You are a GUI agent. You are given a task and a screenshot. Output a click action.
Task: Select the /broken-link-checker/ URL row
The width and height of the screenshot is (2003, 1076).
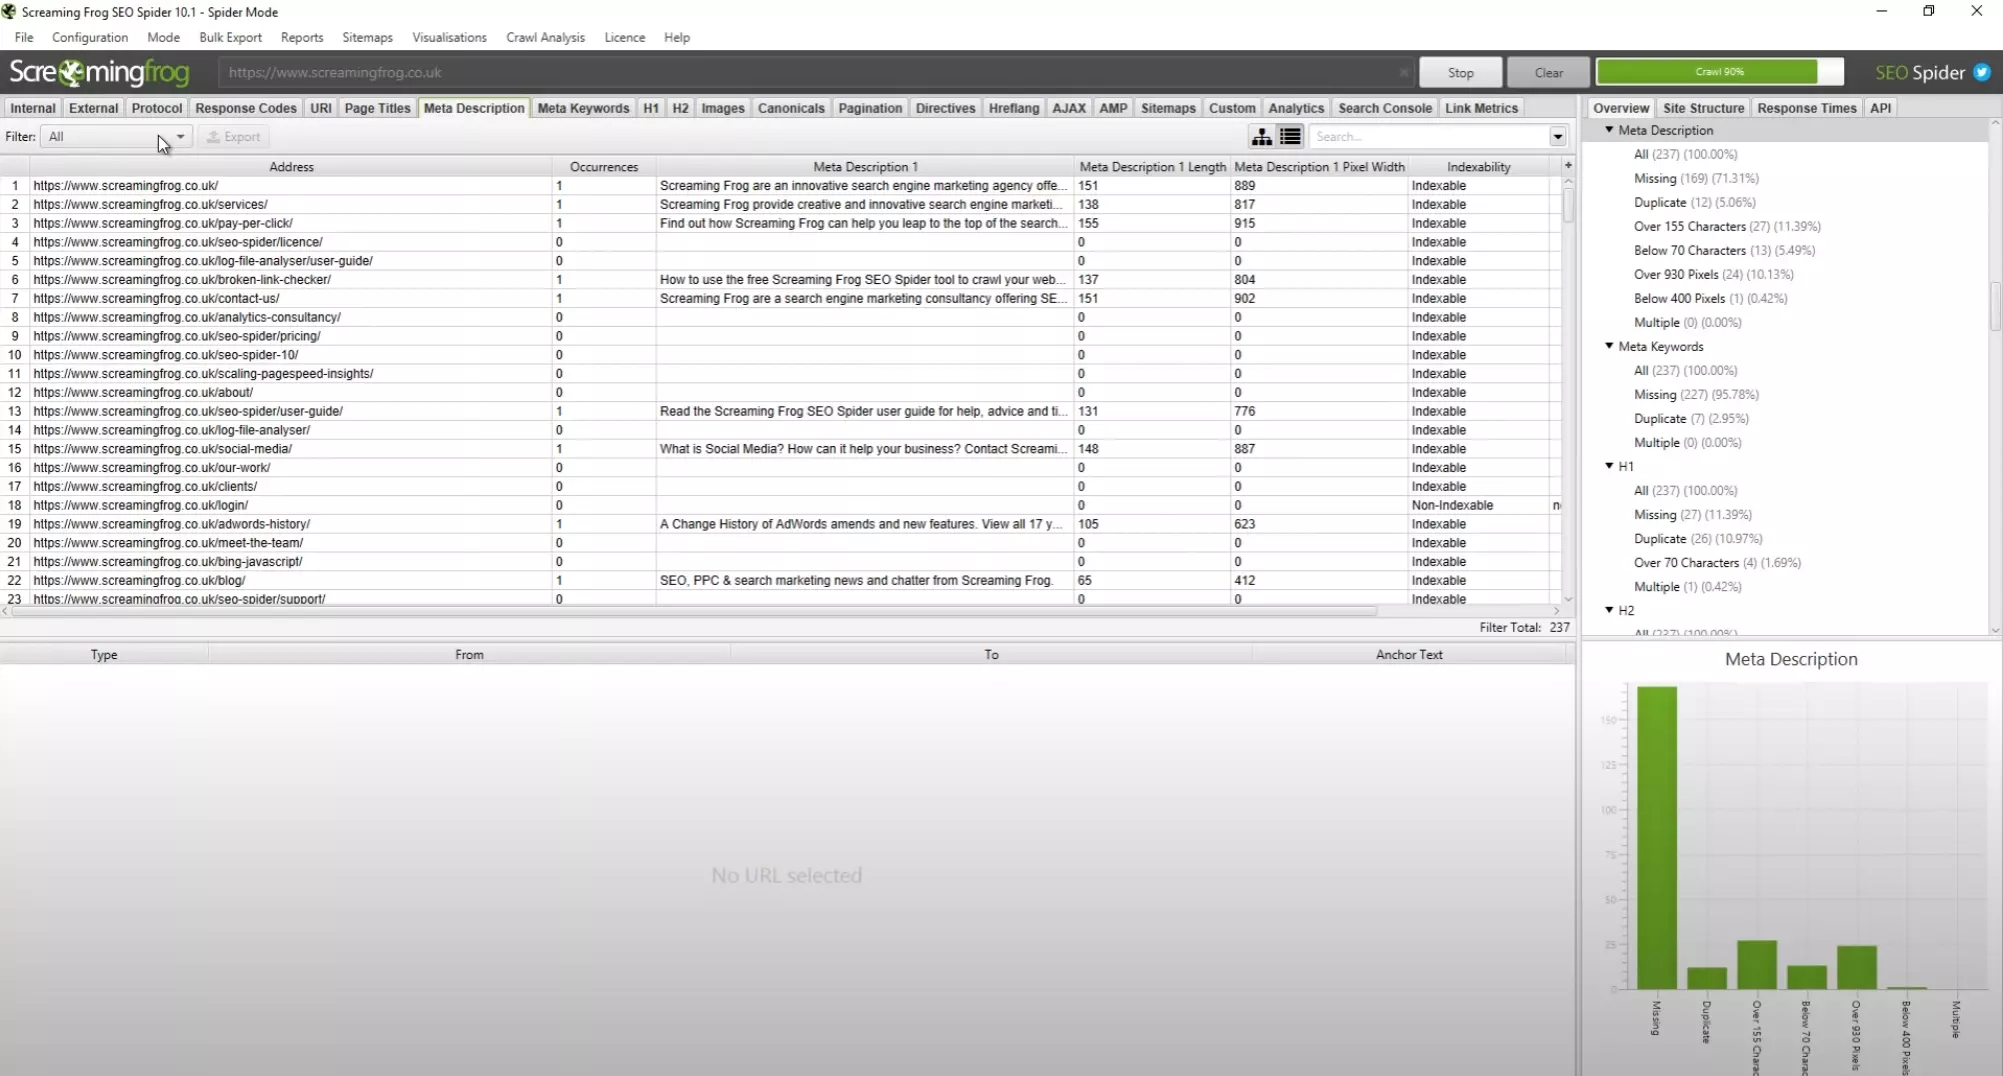pos(780,279)
